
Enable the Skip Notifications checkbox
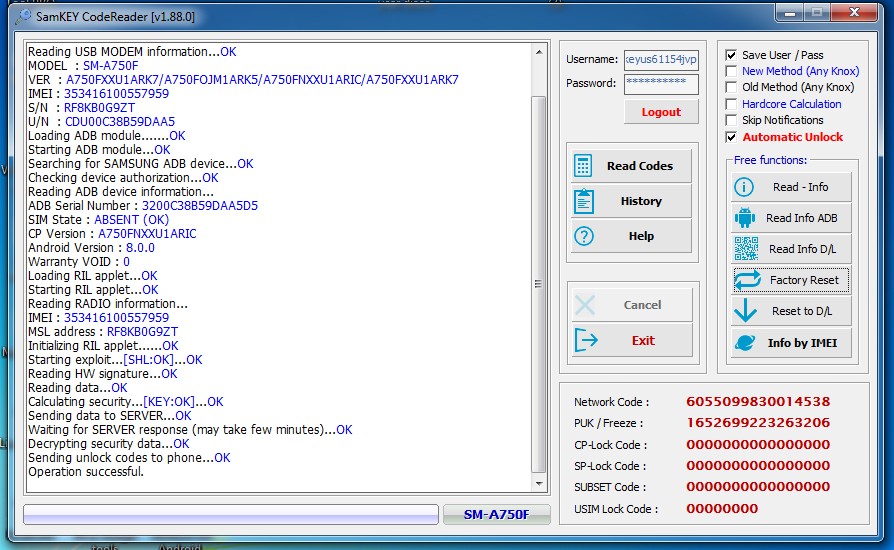(731, 120)
